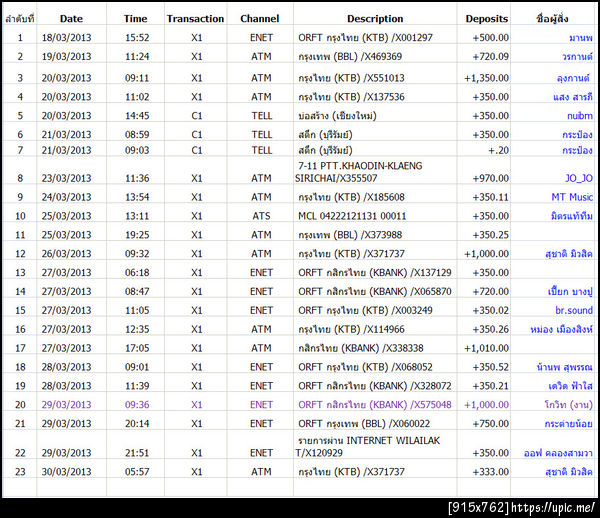Screen dimensions: 600x518
Task: Click the ATS channel cell
Action: tap(261, 216)
